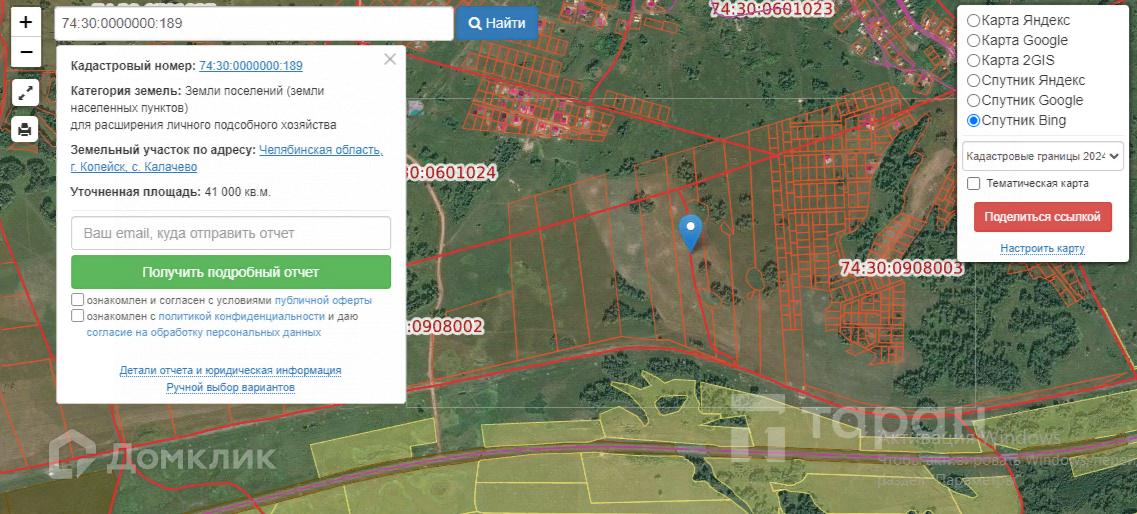Toggle fullscreen map view

click(25, 93)
